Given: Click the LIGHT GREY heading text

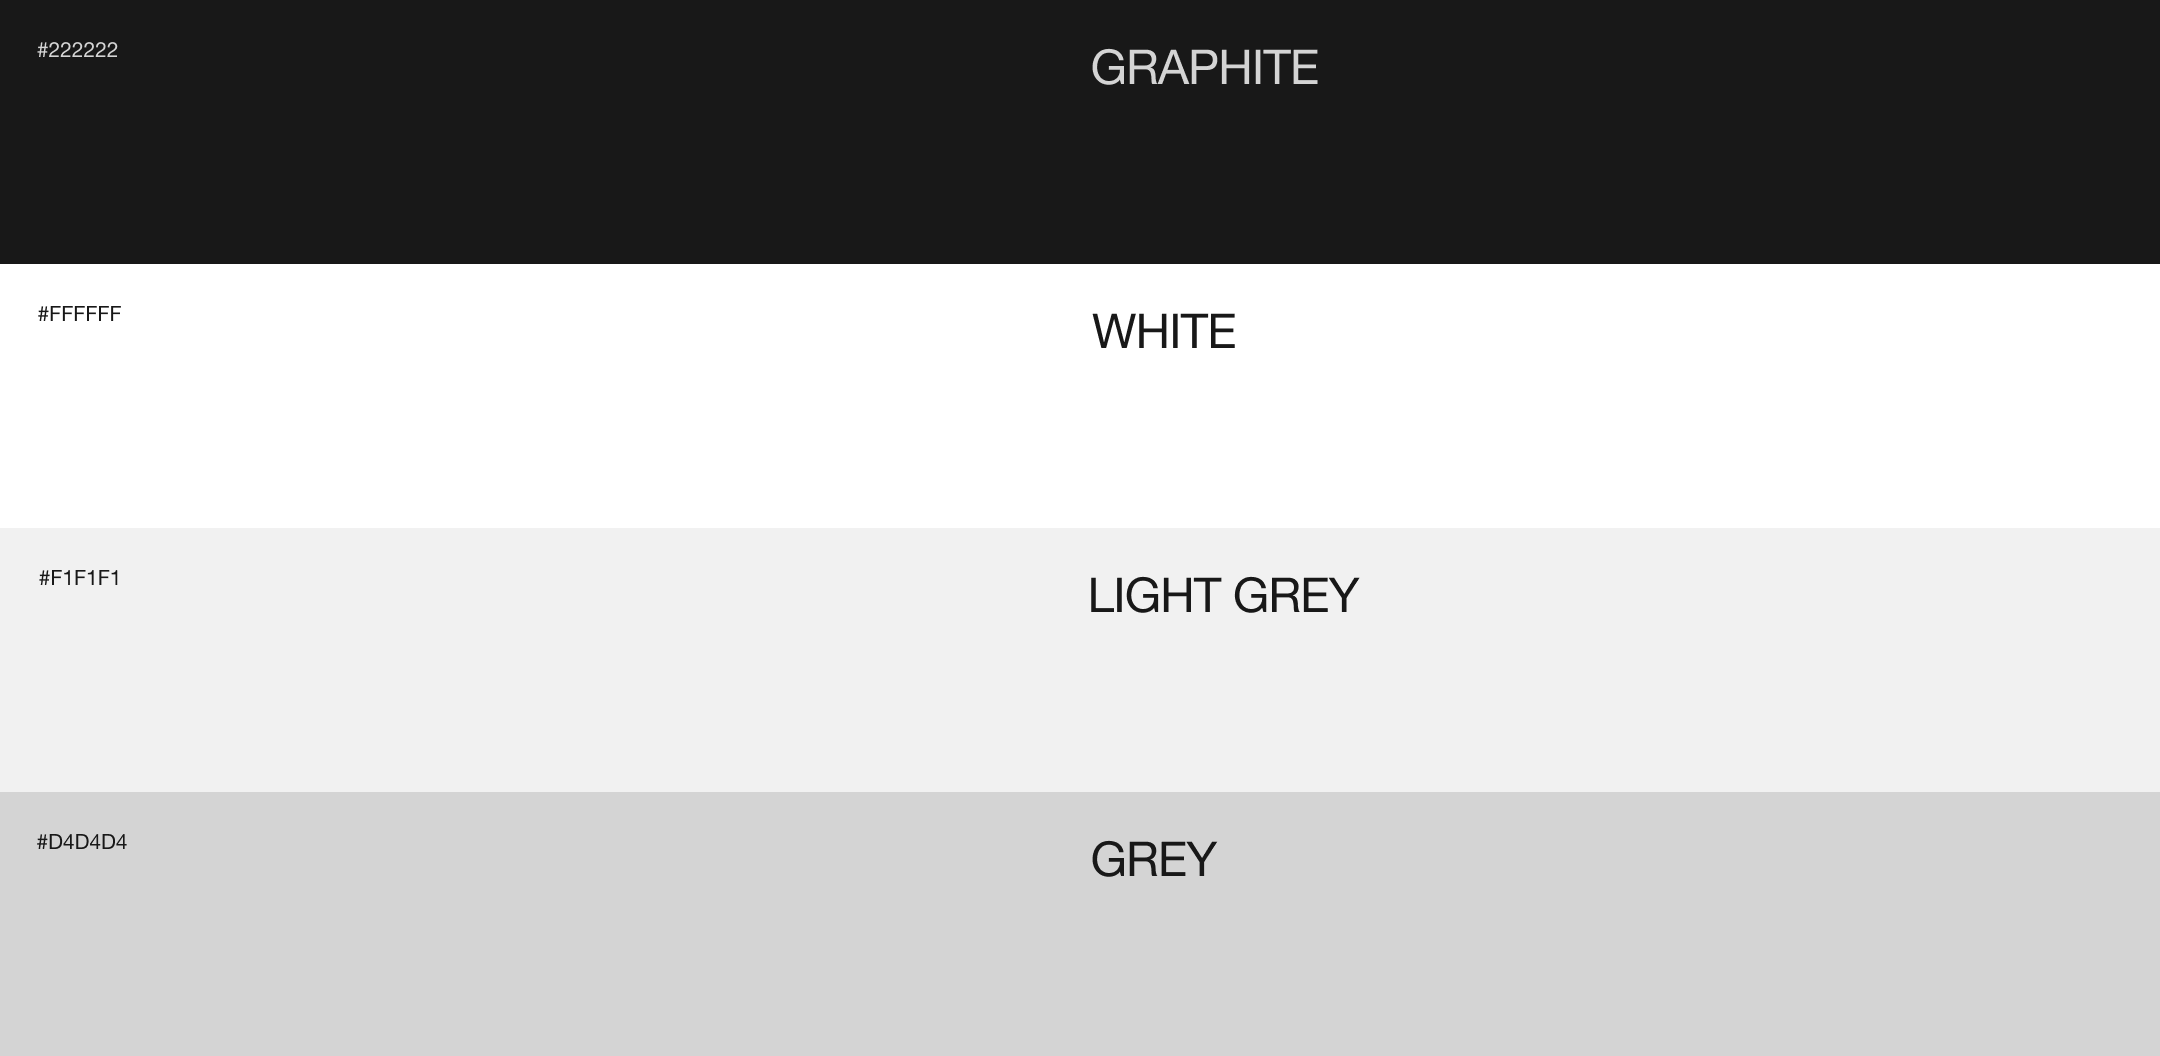Looking at the screenshot, I should coord(1222,596).
